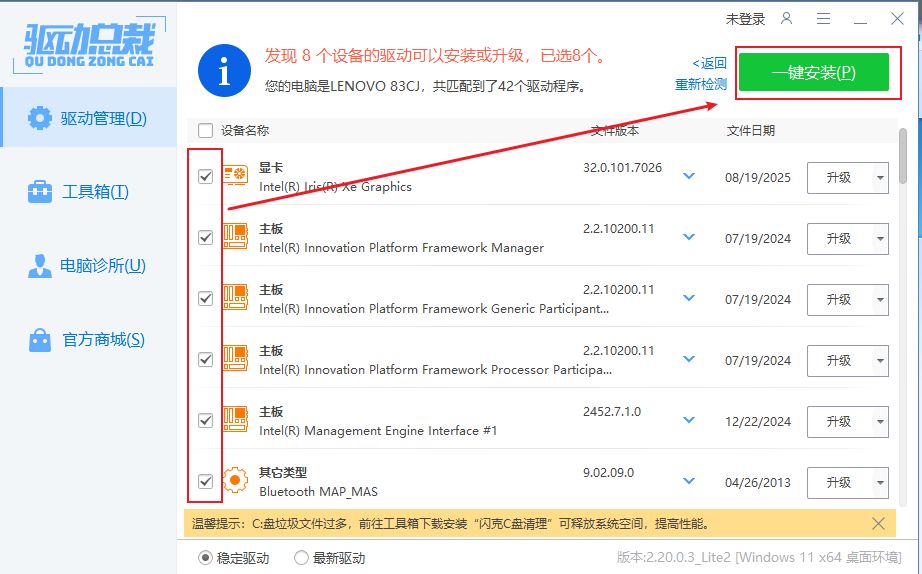This screenshot has width=922, height=574.
Task: Switch to 电脑诊所(U) sidebar tab
Action: (88, 266)
